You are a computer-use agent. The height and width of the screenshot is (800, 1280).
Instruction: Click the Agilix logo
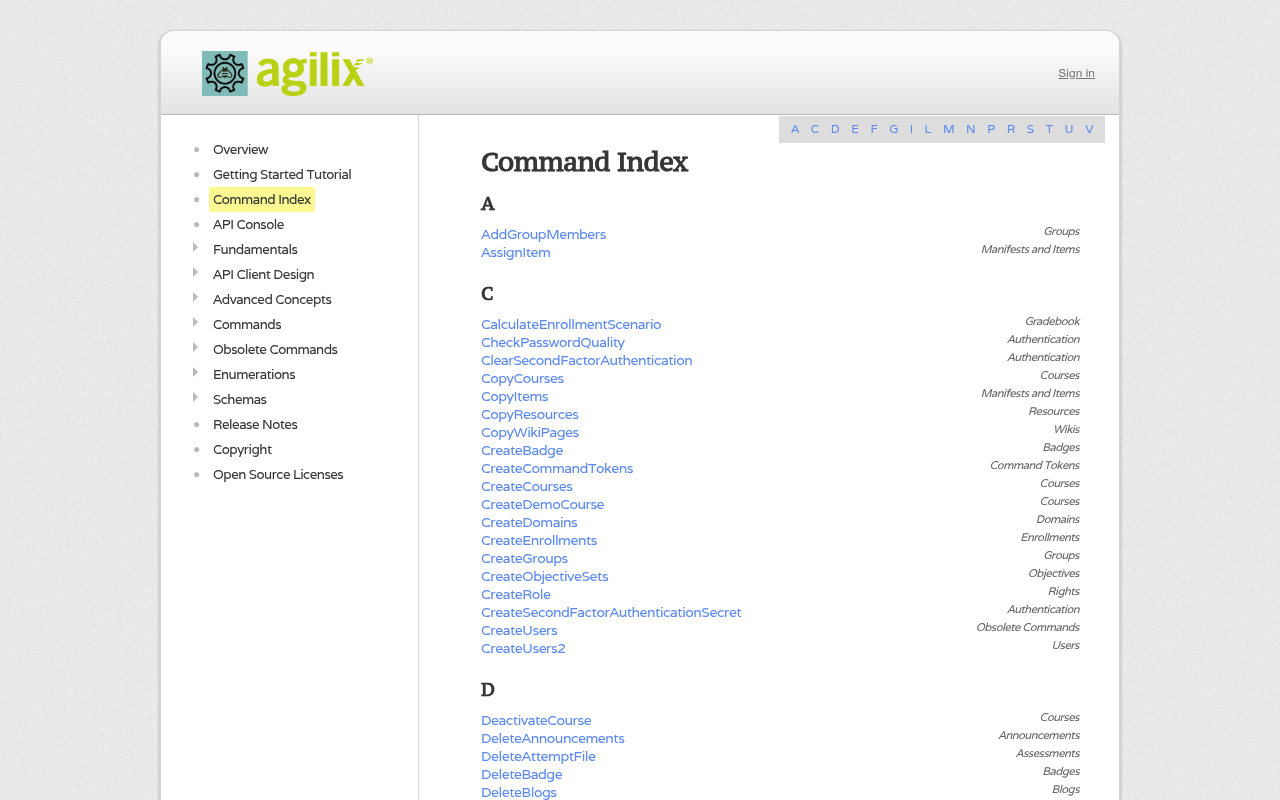tap(287, 74)
